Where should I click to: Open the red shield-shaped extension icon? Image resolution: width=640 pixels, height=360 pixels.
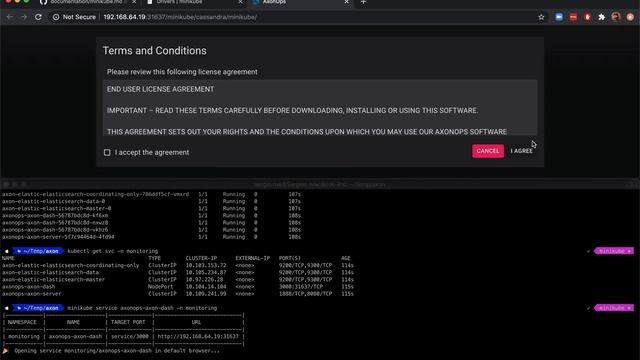pyautogui.click(x=587, y=17)
